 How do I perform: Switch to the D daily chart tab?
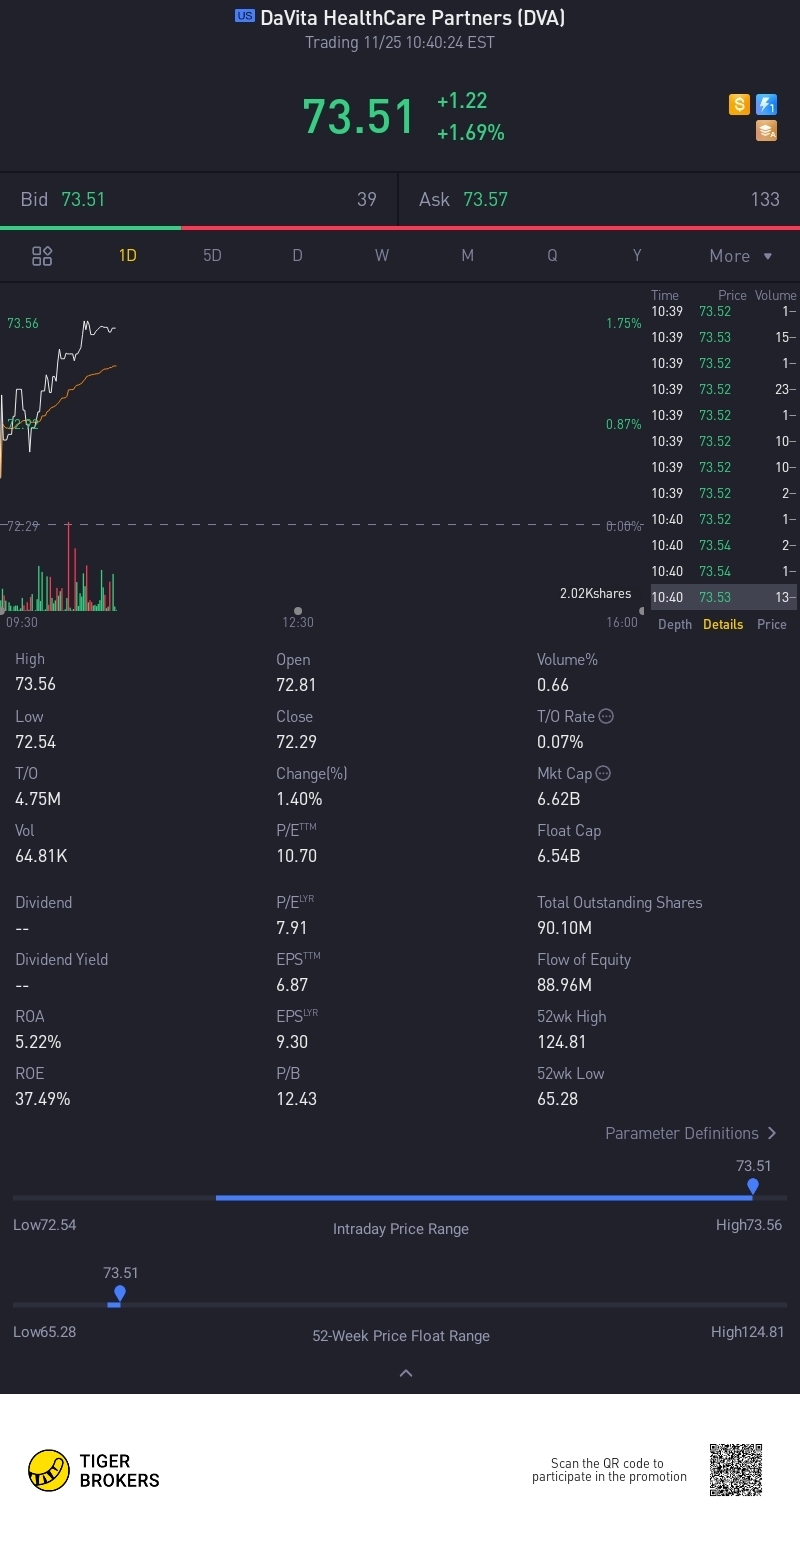(x=297, y=256)
